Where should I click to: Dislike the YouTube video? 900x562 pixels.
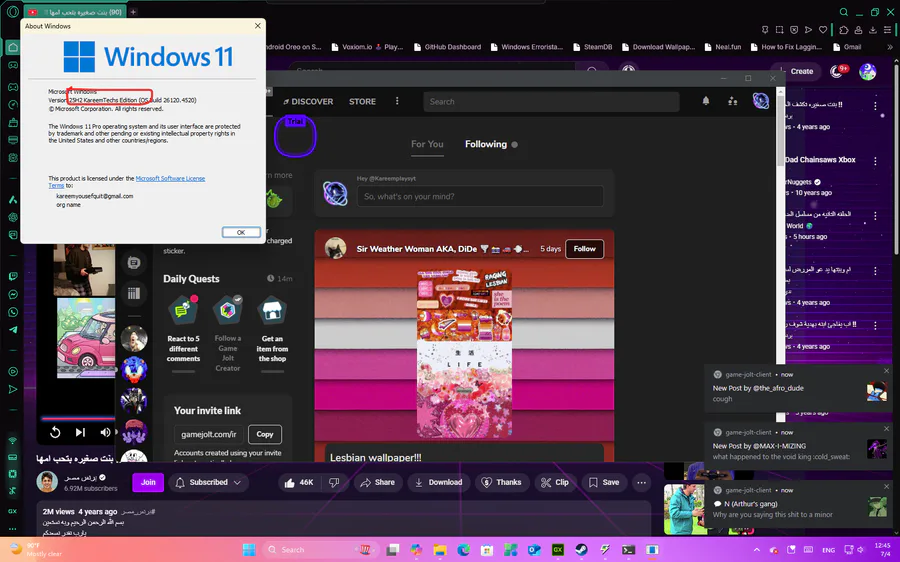click(333, 482)
